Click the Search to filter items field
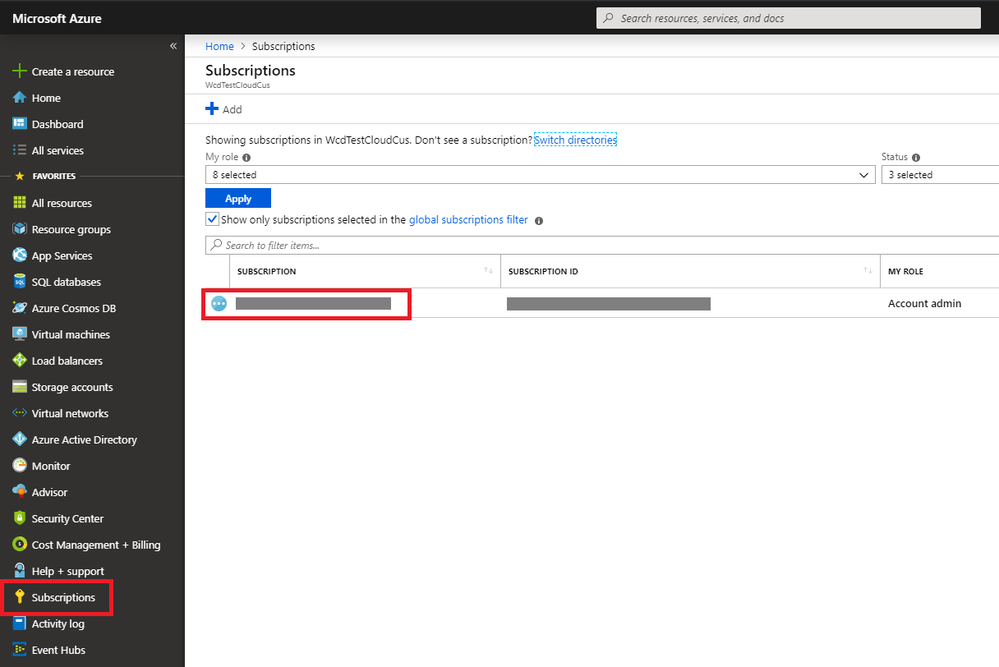The width and height of the screenshot is (999, 667). 602,245
